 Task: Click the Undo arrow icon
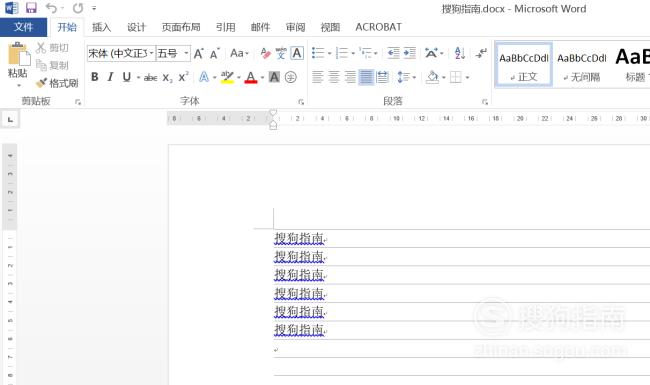[x=51, y=8]
